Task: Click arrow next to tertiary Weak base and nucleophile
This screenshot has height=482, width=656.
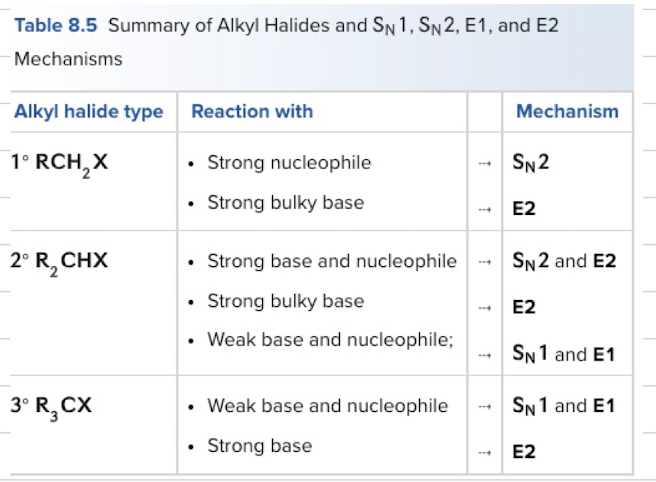Action: [x=484, y=406]
